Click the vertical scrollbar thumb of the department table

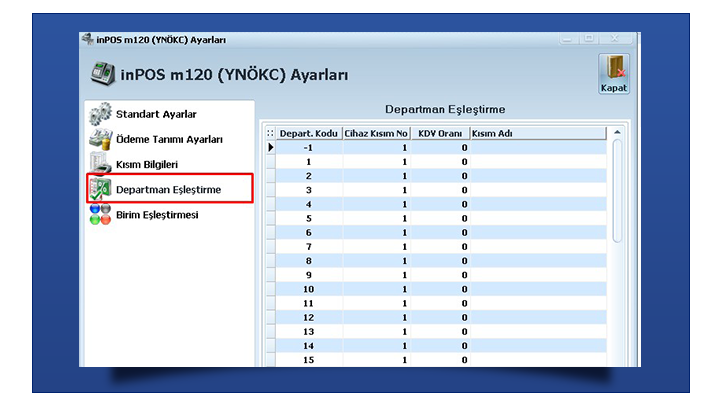click(x=617, y=191)
